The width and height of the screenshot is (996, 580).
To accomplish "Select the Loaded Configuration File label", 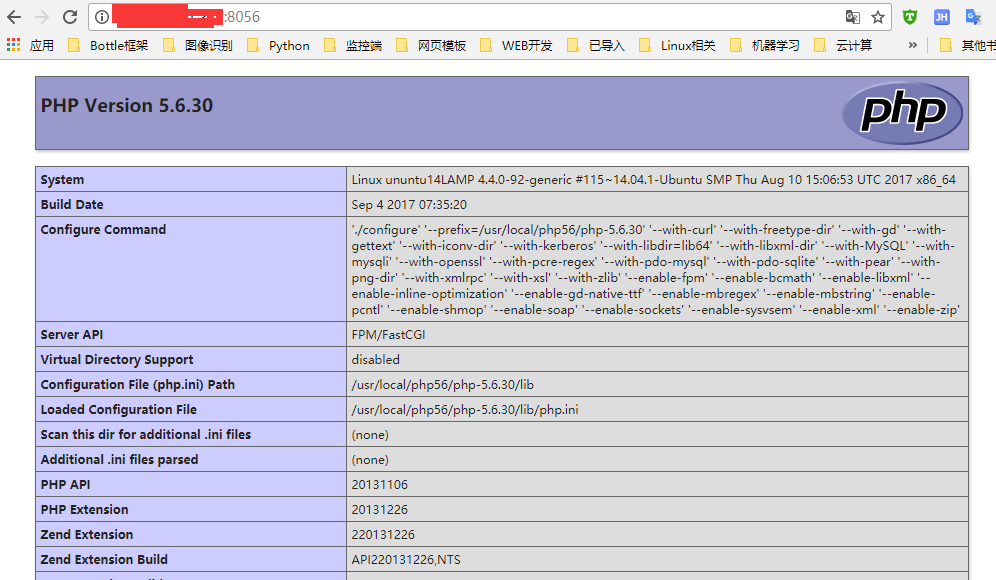I will (x=119, y=410).
